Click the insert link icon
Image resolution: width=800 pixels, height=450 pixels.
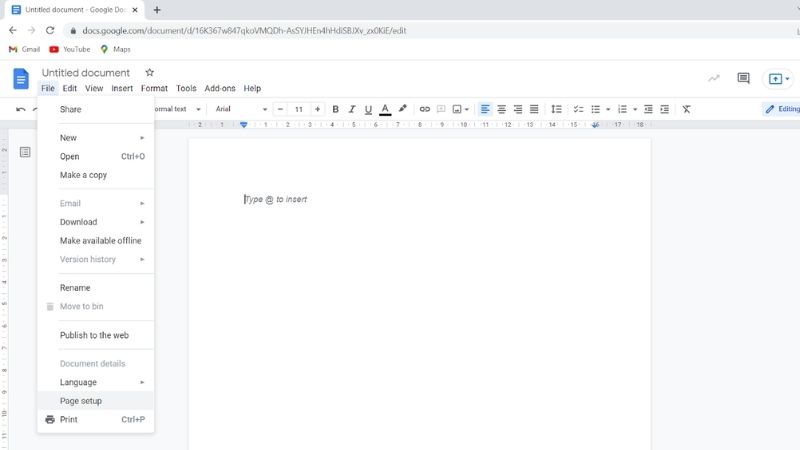tap(425, 109)
